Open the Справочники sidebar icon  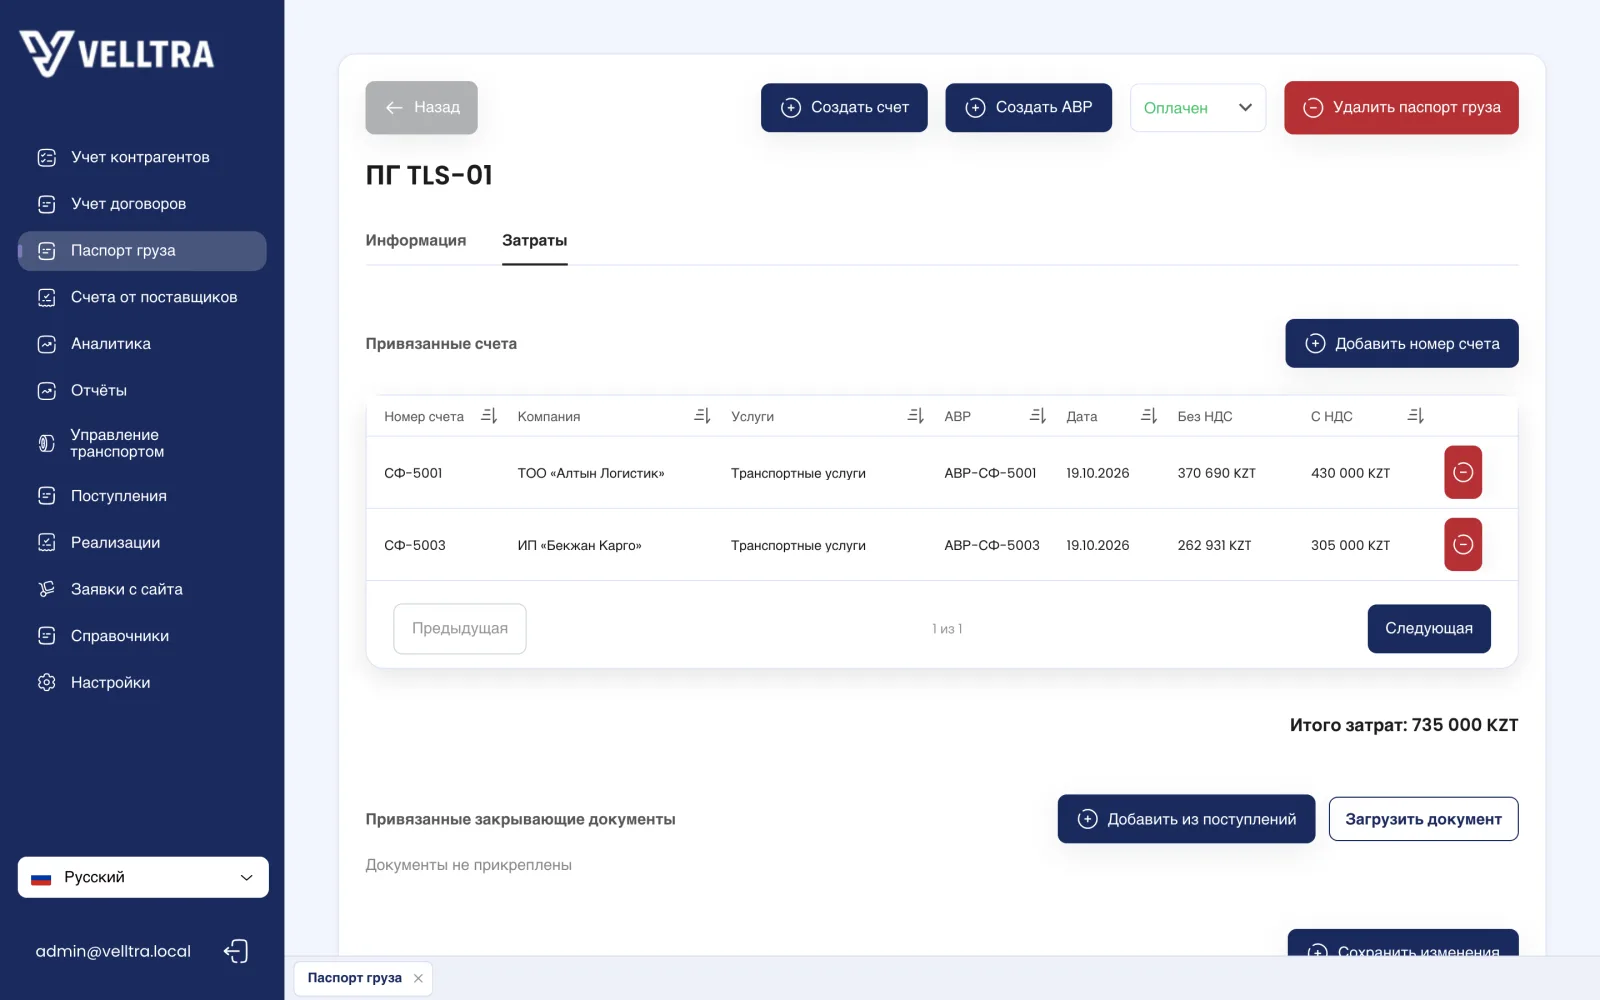point(47,636)
